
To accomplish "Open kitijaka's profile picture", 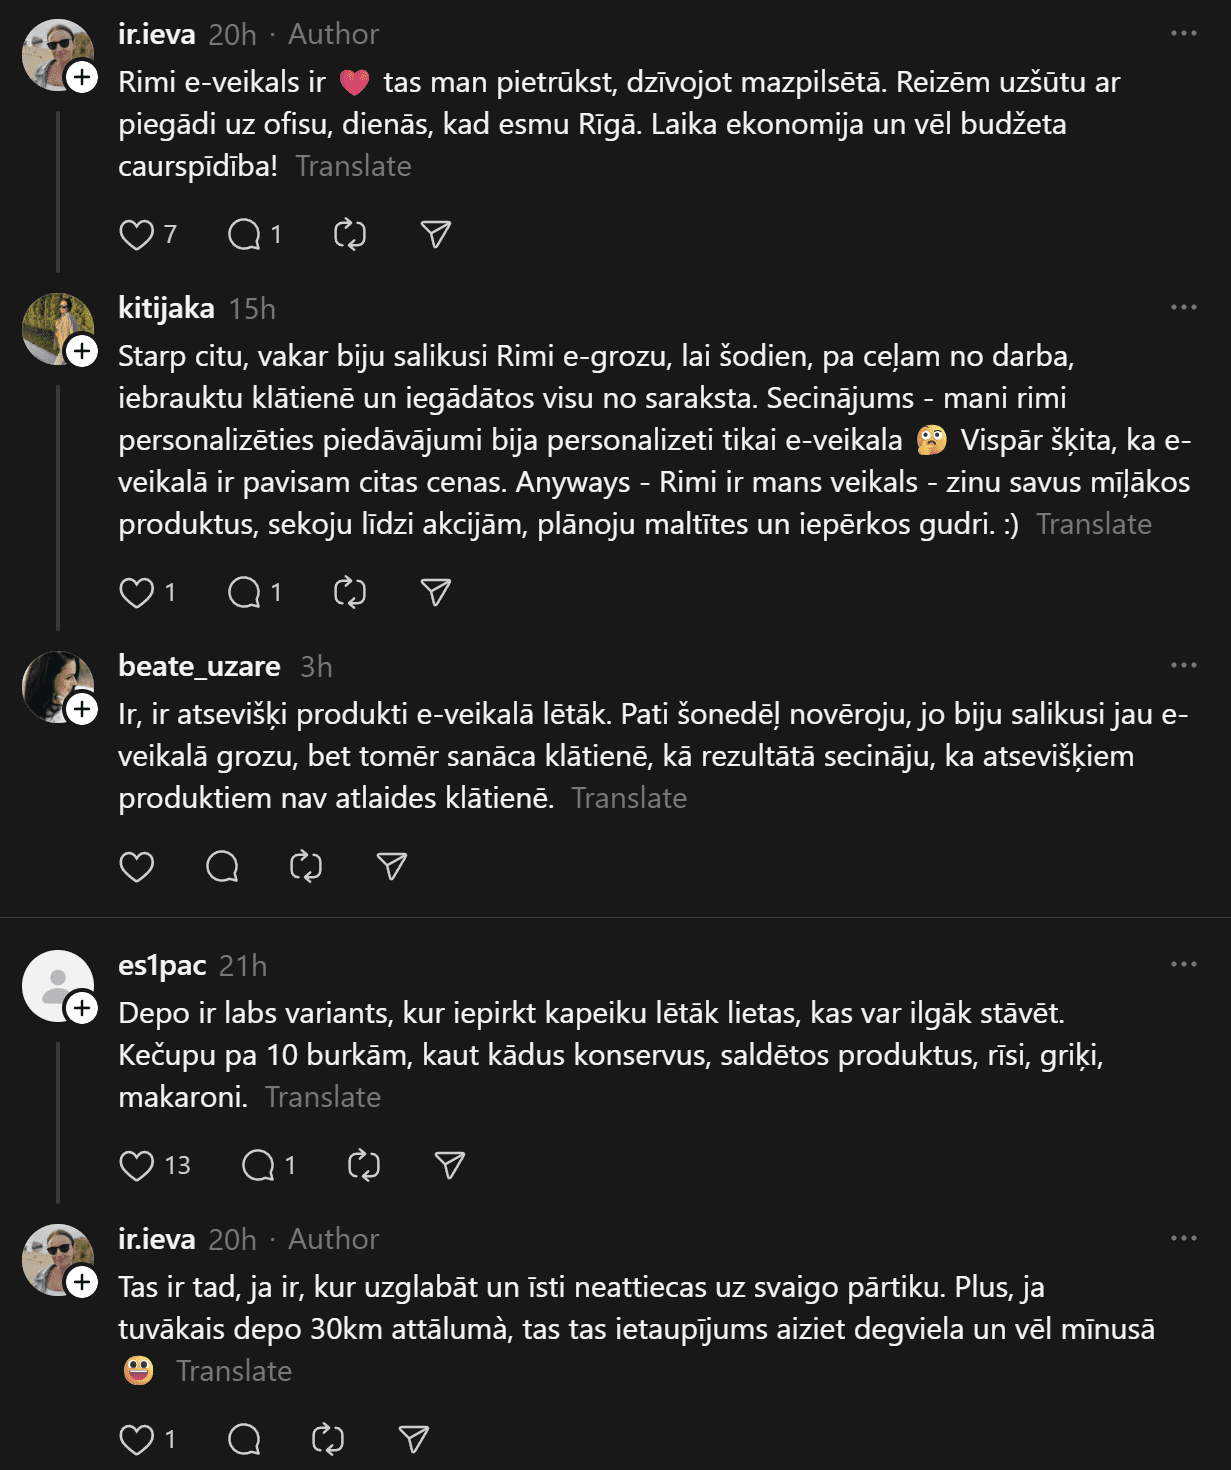I will click(55, 327).
